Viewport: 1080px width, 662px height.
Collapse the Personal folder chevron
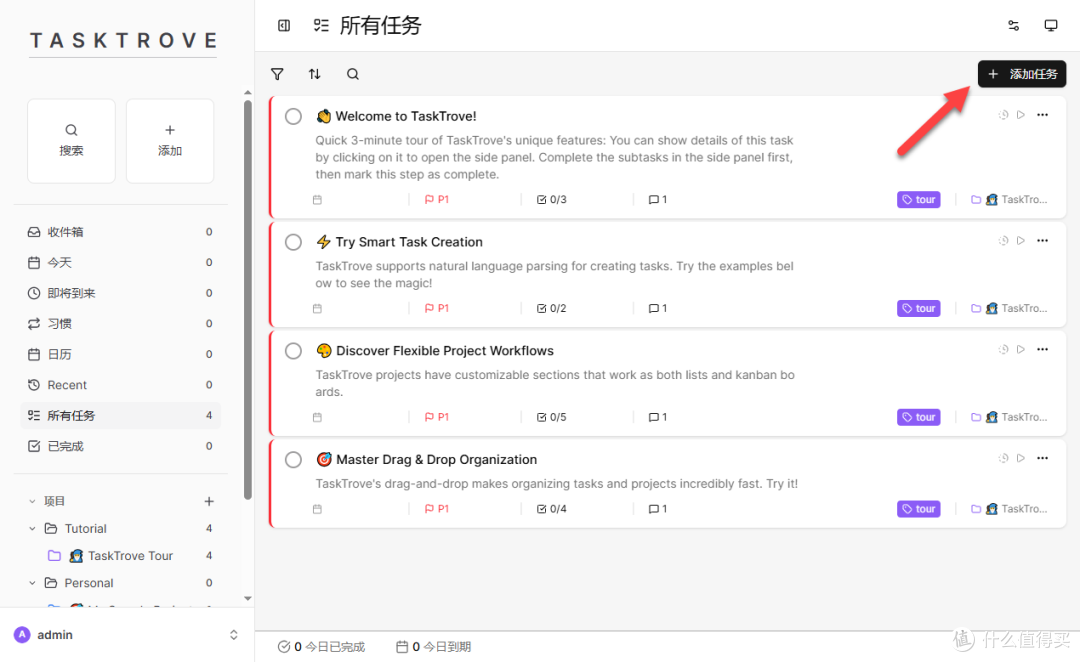tap(32, 583)
